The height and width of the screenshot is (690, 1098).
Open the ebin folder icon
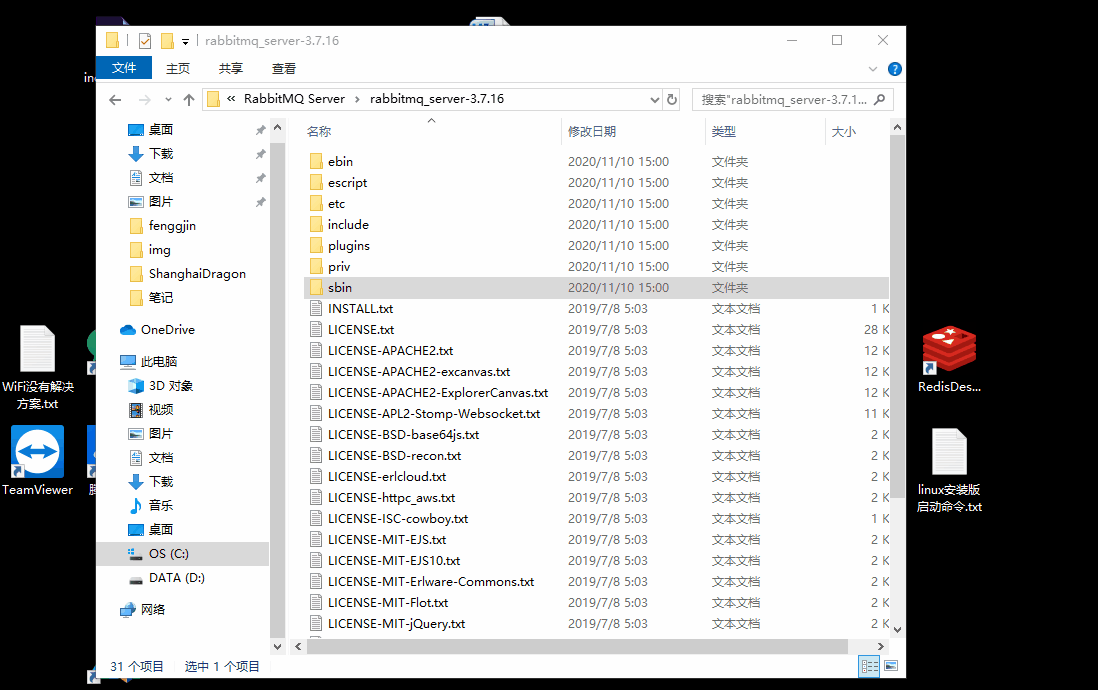[316, 161]
